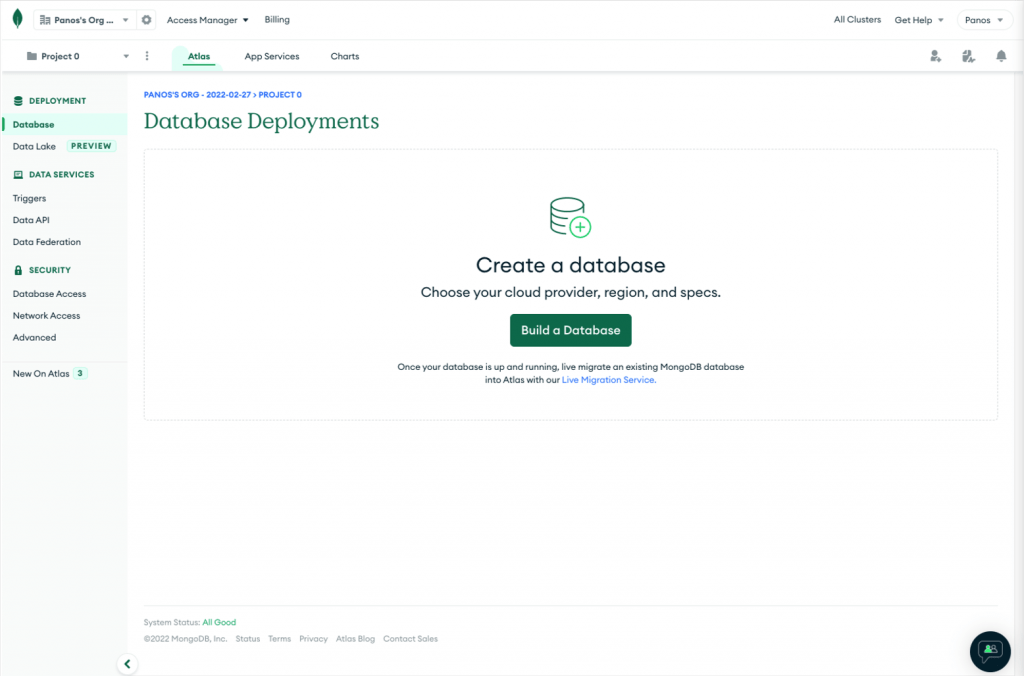Click the Data Services section header
Image resolution: width=1024 pixels, height=676 pixels.
point(54,174)
